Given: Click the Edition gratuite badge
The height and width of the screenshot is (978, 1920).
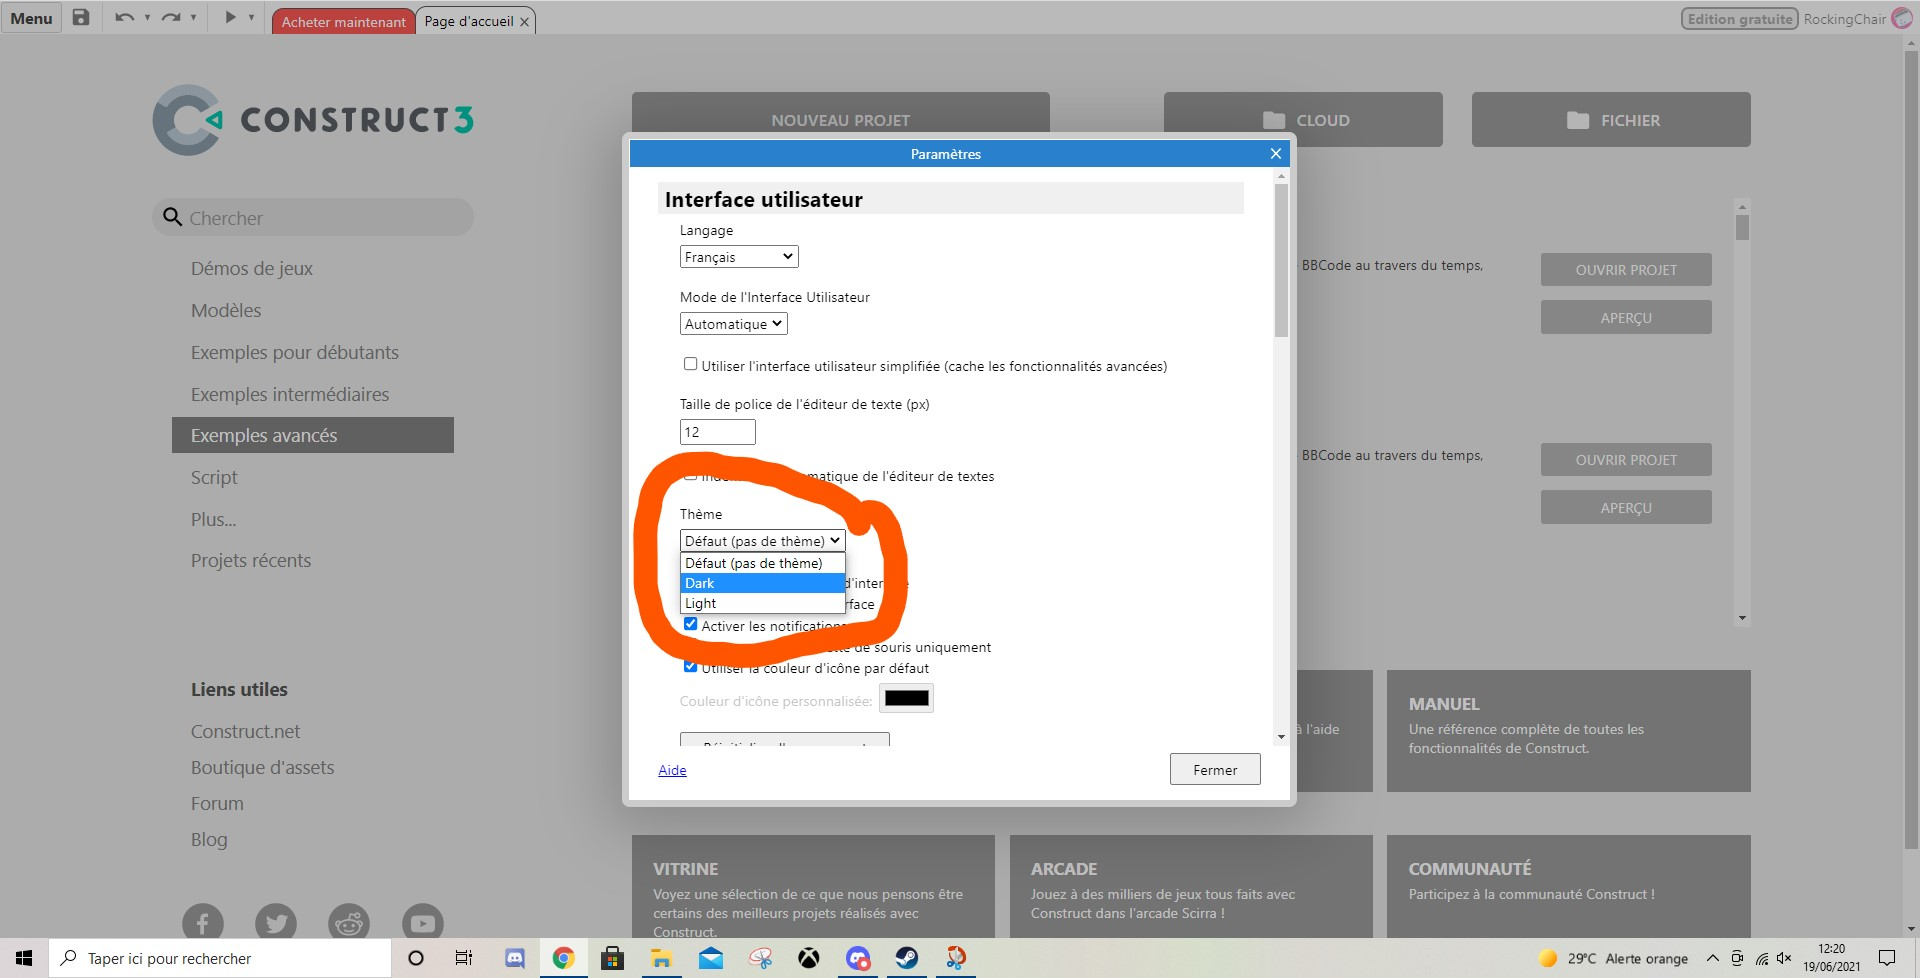Looking at the screenshot, I should tap(1740, 19).
